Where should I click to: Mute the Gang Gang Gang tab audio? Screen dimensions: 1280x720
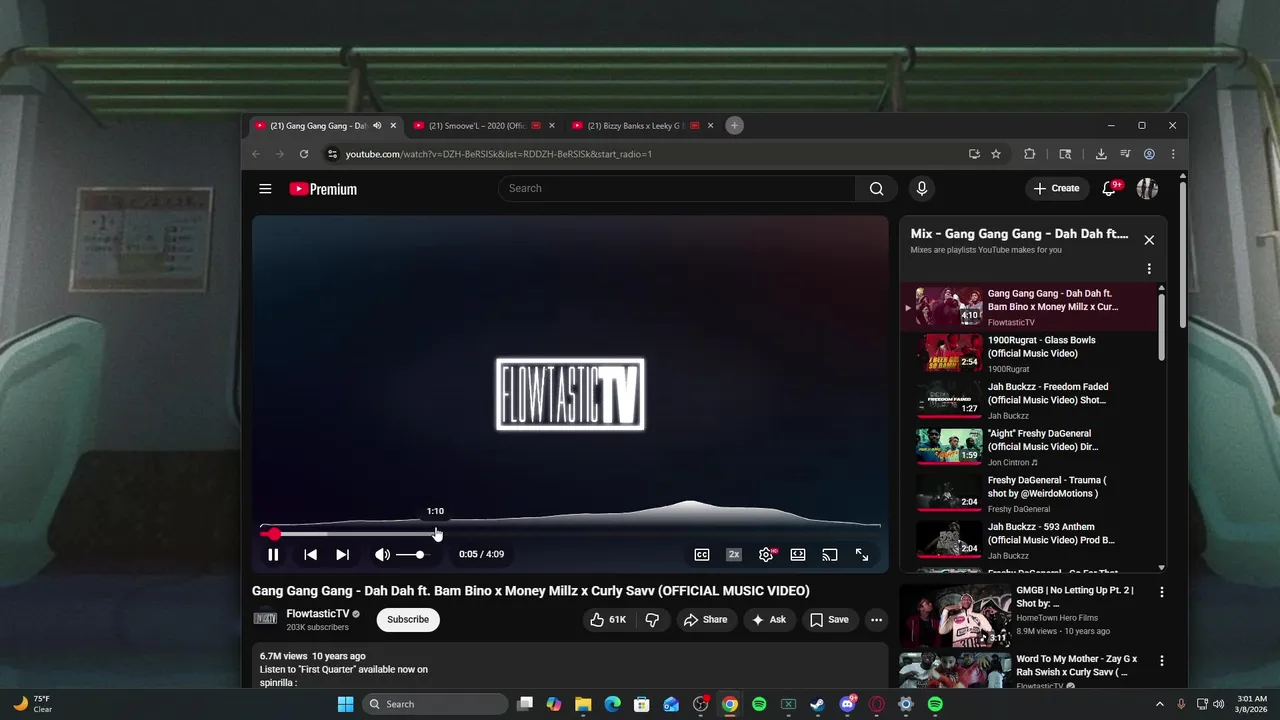pos(377,126)
